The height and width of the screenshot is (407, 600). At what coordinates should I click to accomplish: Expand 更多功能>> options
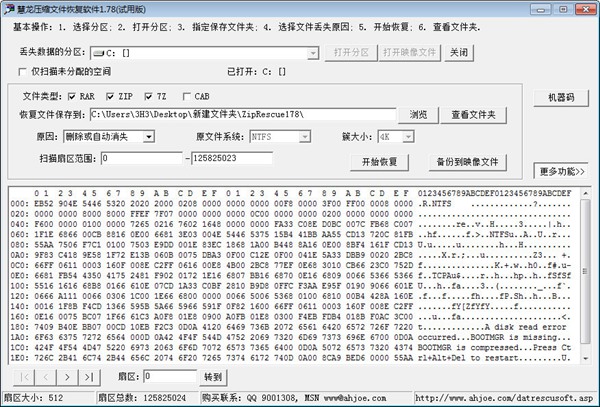point(561,171)
